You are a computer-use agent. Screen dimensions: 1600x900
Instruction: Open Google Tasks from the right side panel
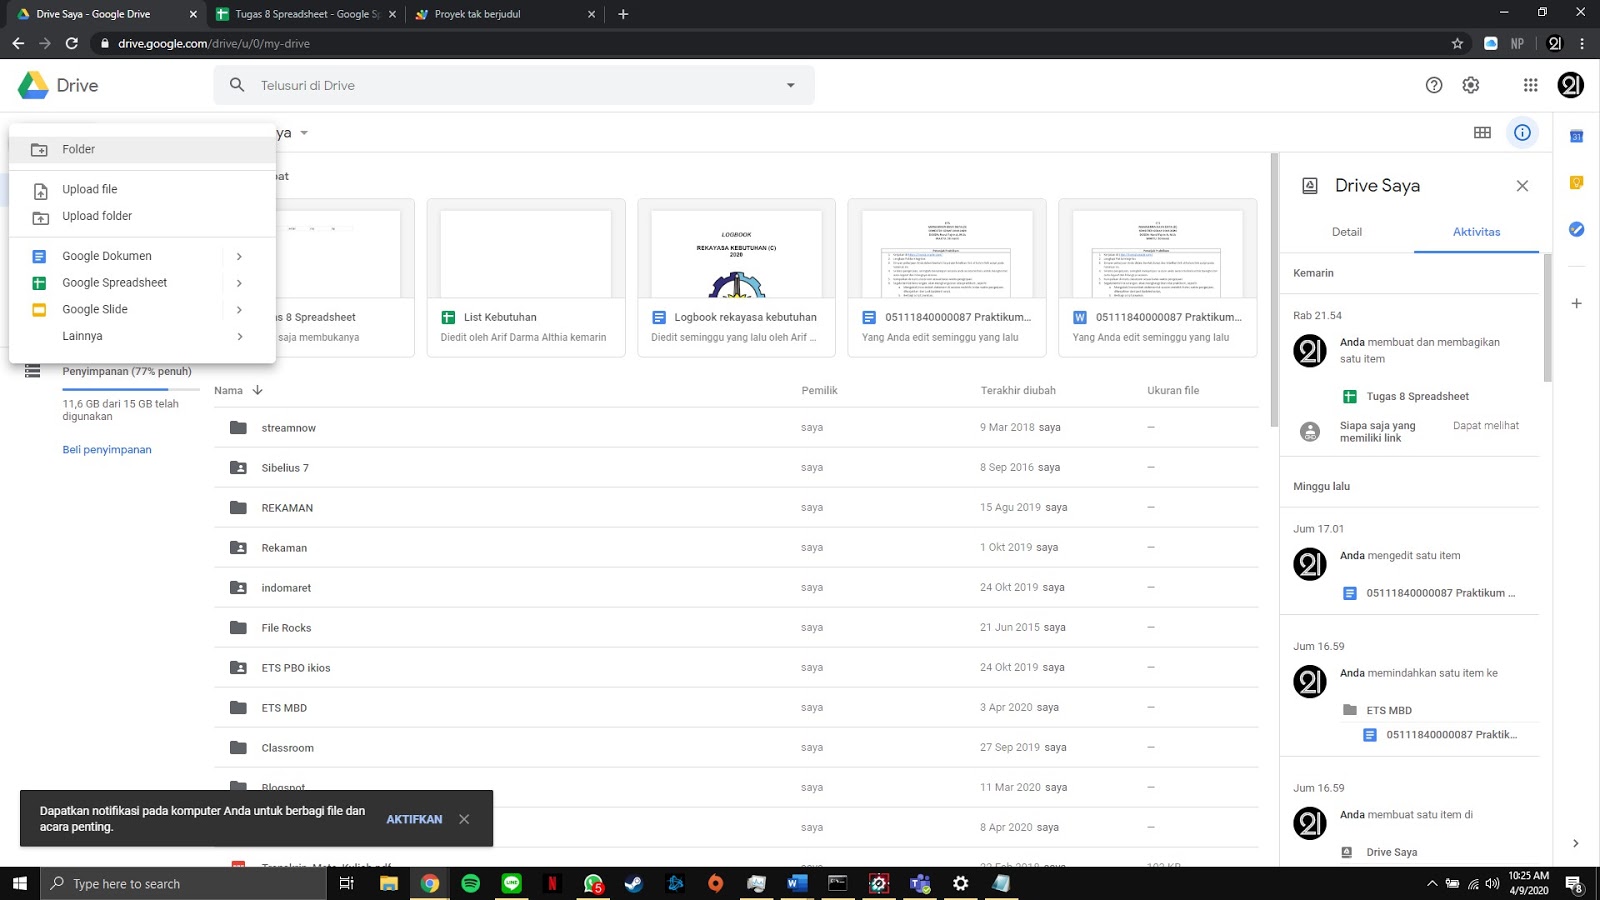[x=1576, y=230]
